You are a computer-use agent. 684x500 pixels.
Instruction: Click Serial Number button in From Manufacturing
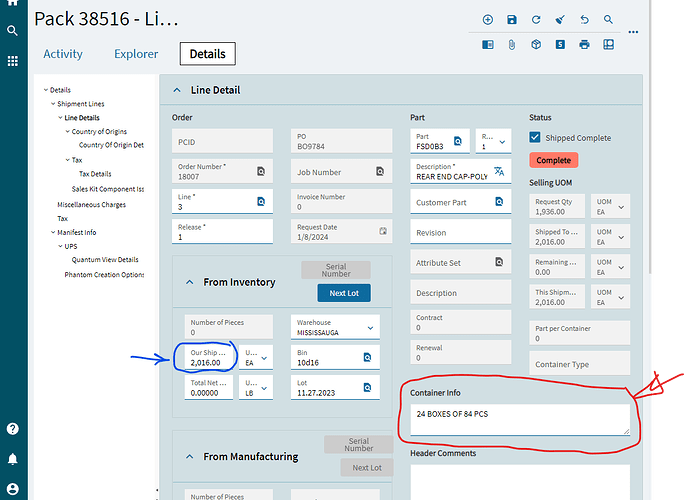click(359, 445)
